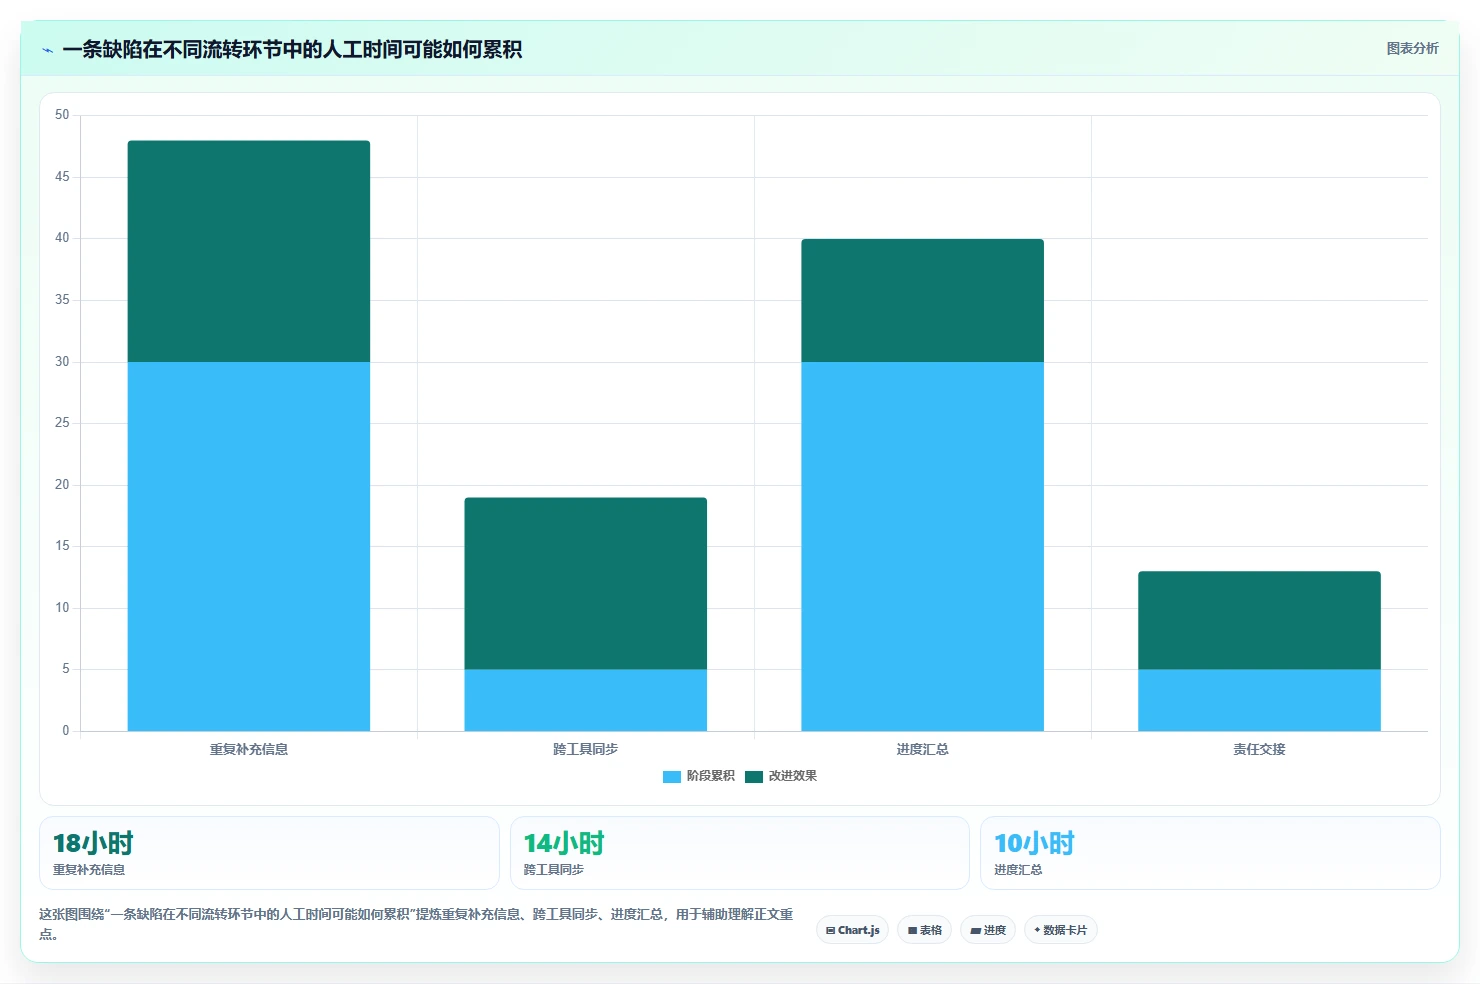This screenshot has height=984, width=1480.
Task: Click the 进度汇总 x-axis label
Action: coord(922,749)
